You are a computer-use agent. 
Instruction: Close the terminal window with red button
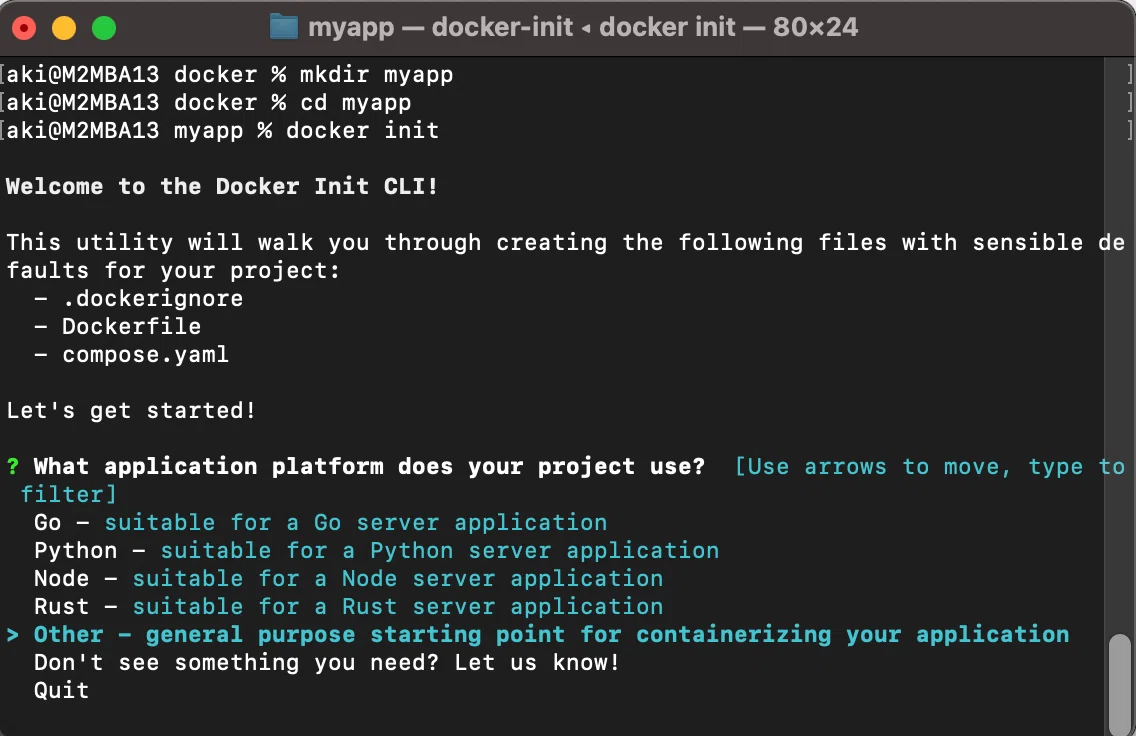[x=24, y=28]
